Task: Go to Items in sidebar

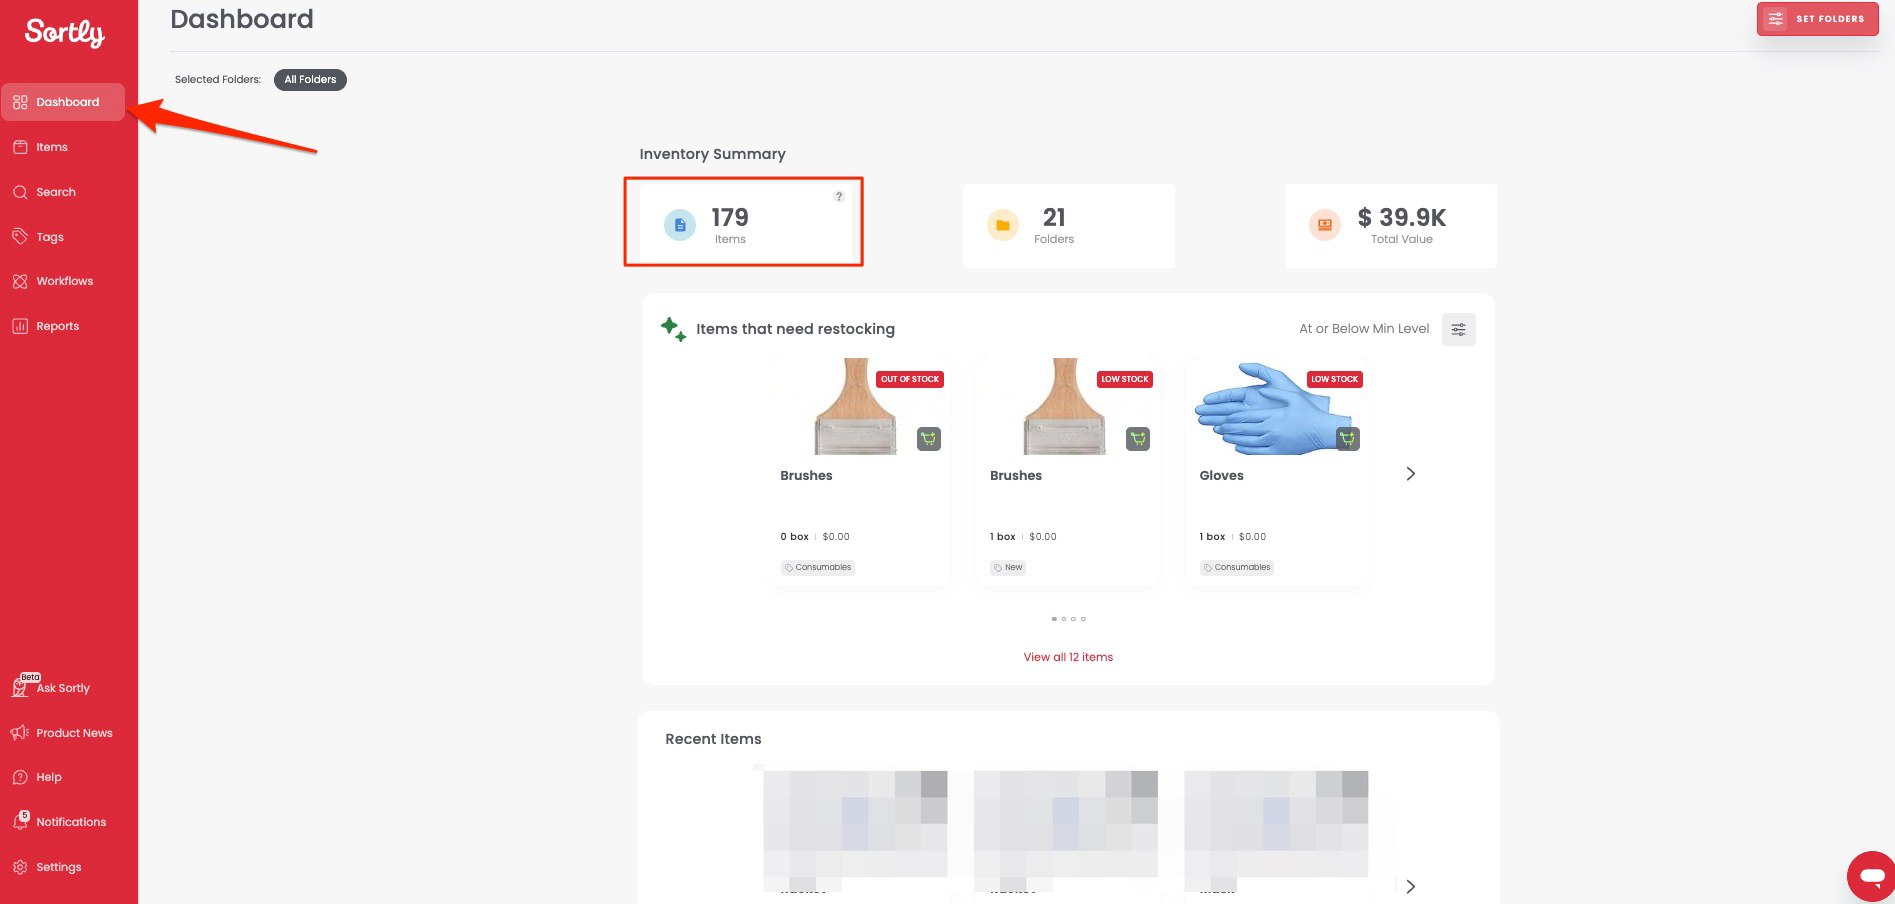Action: tap(52, 147)
